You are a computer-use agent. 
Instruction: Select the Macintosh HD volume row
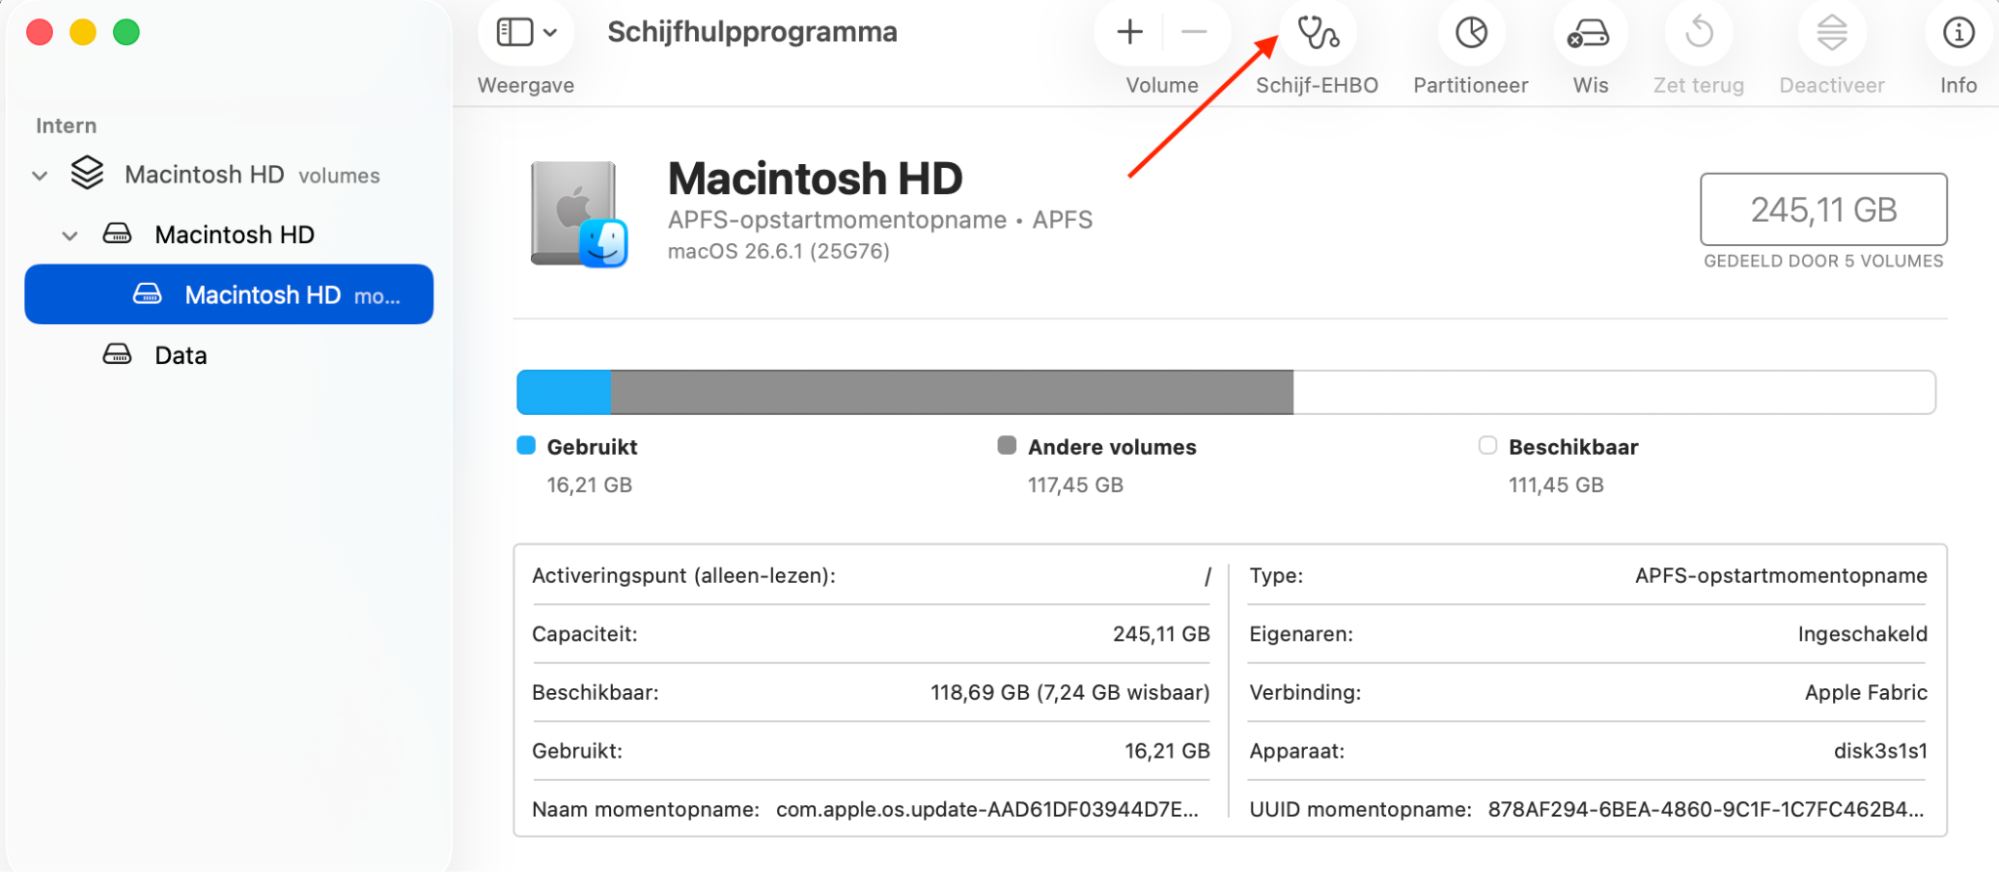coord(229,234)
